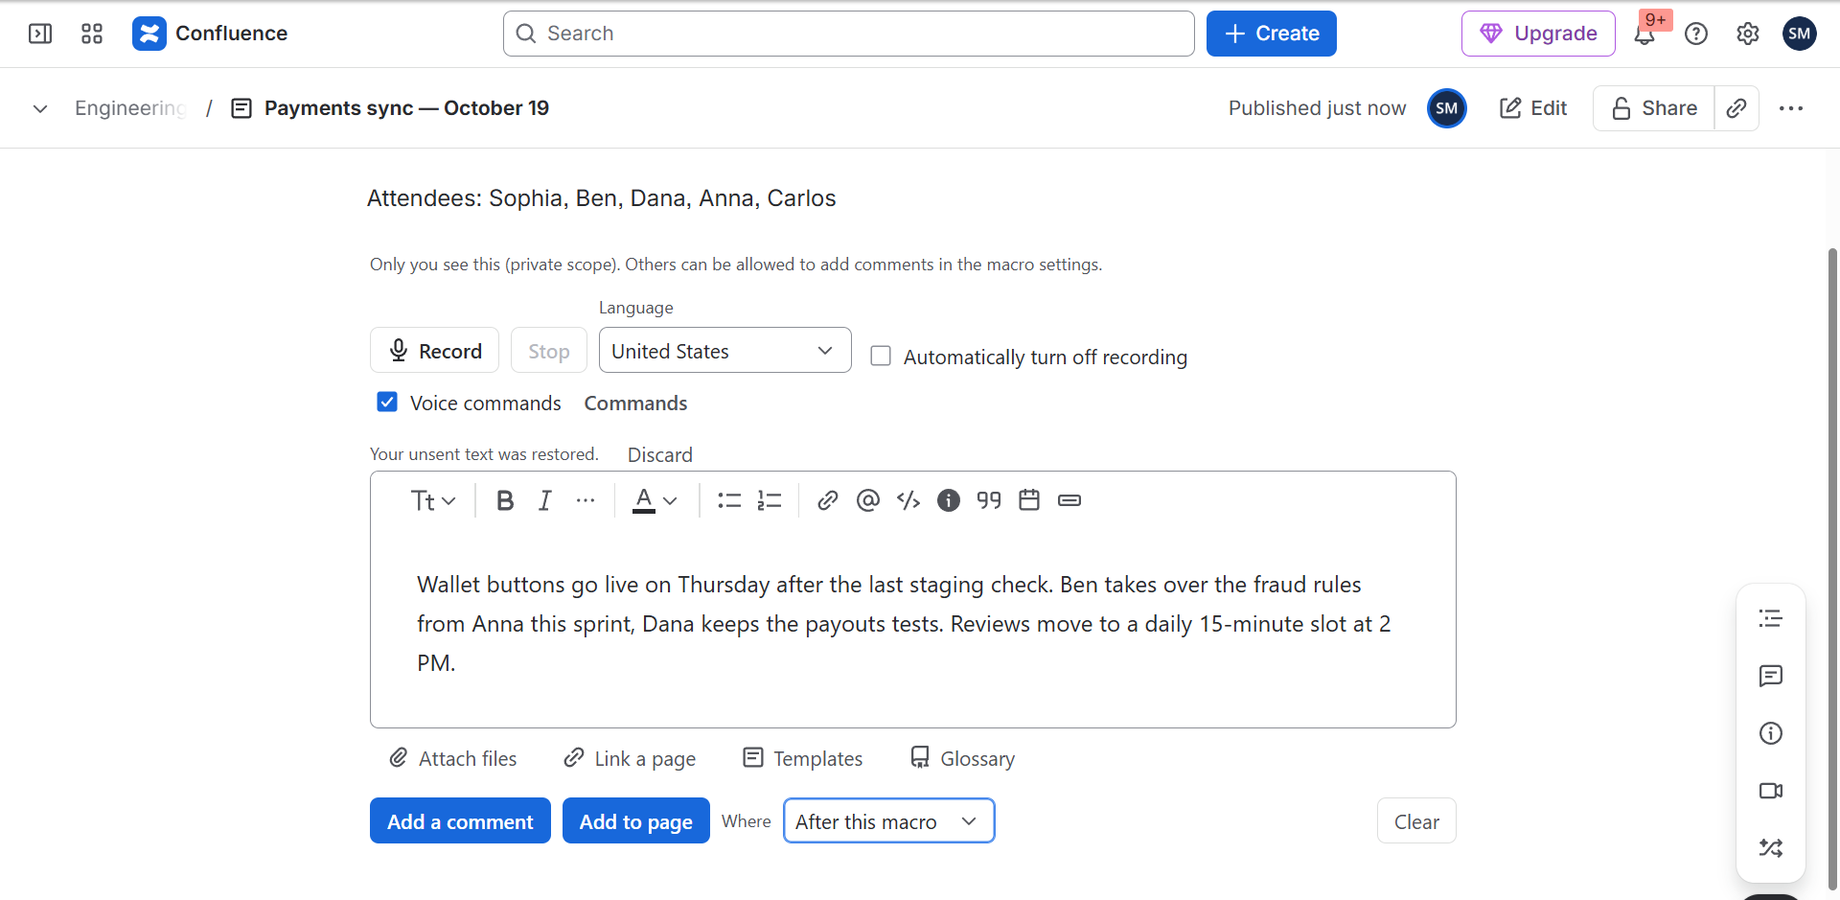Open the Commands list link

636,403
